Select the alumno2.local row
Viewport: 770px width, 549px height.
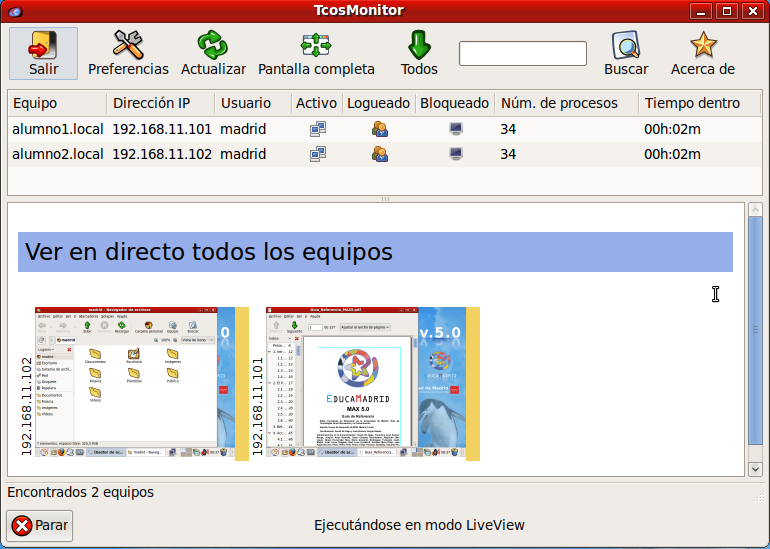[x=58, y=154]
